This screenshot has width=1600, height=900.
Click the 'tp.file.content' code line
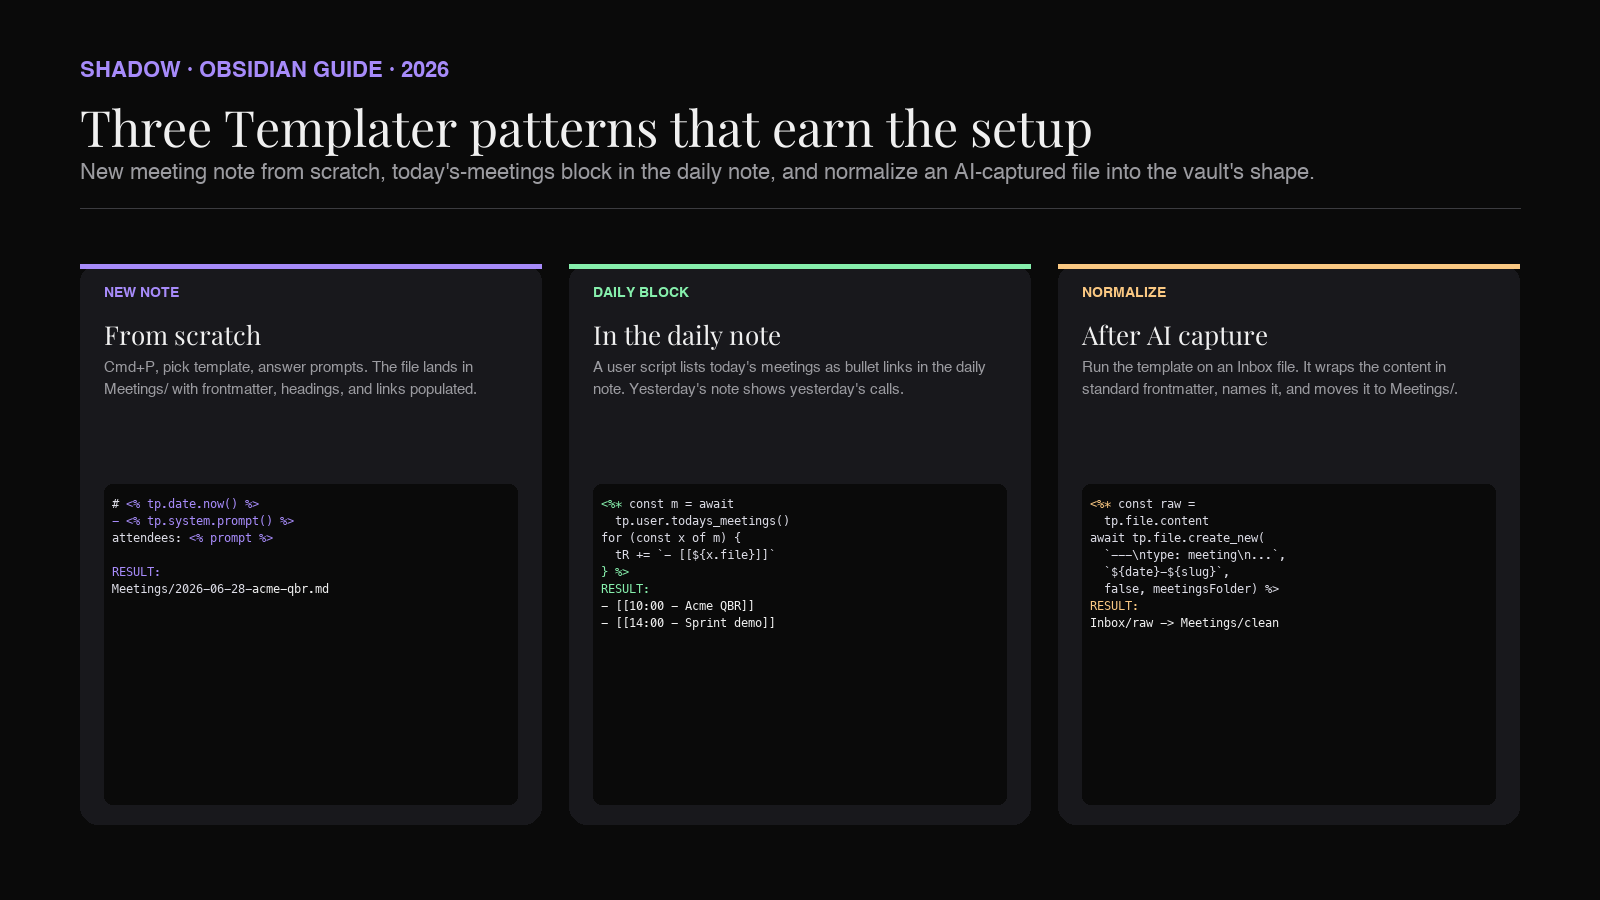[x=1156, y=521]
